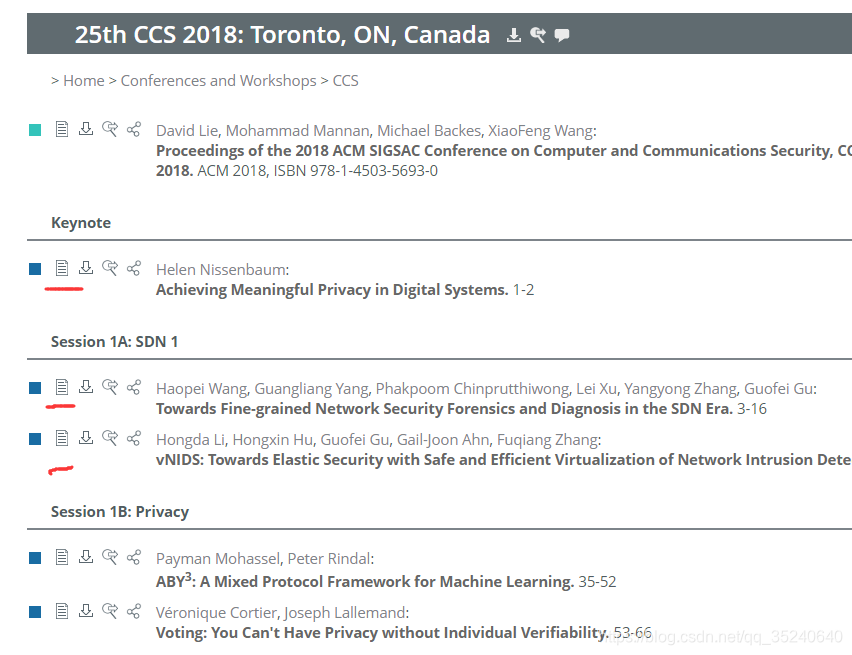Open document icon for Véronique Cortier paper
Screen dimensions: 852x655
pos(62,611)
